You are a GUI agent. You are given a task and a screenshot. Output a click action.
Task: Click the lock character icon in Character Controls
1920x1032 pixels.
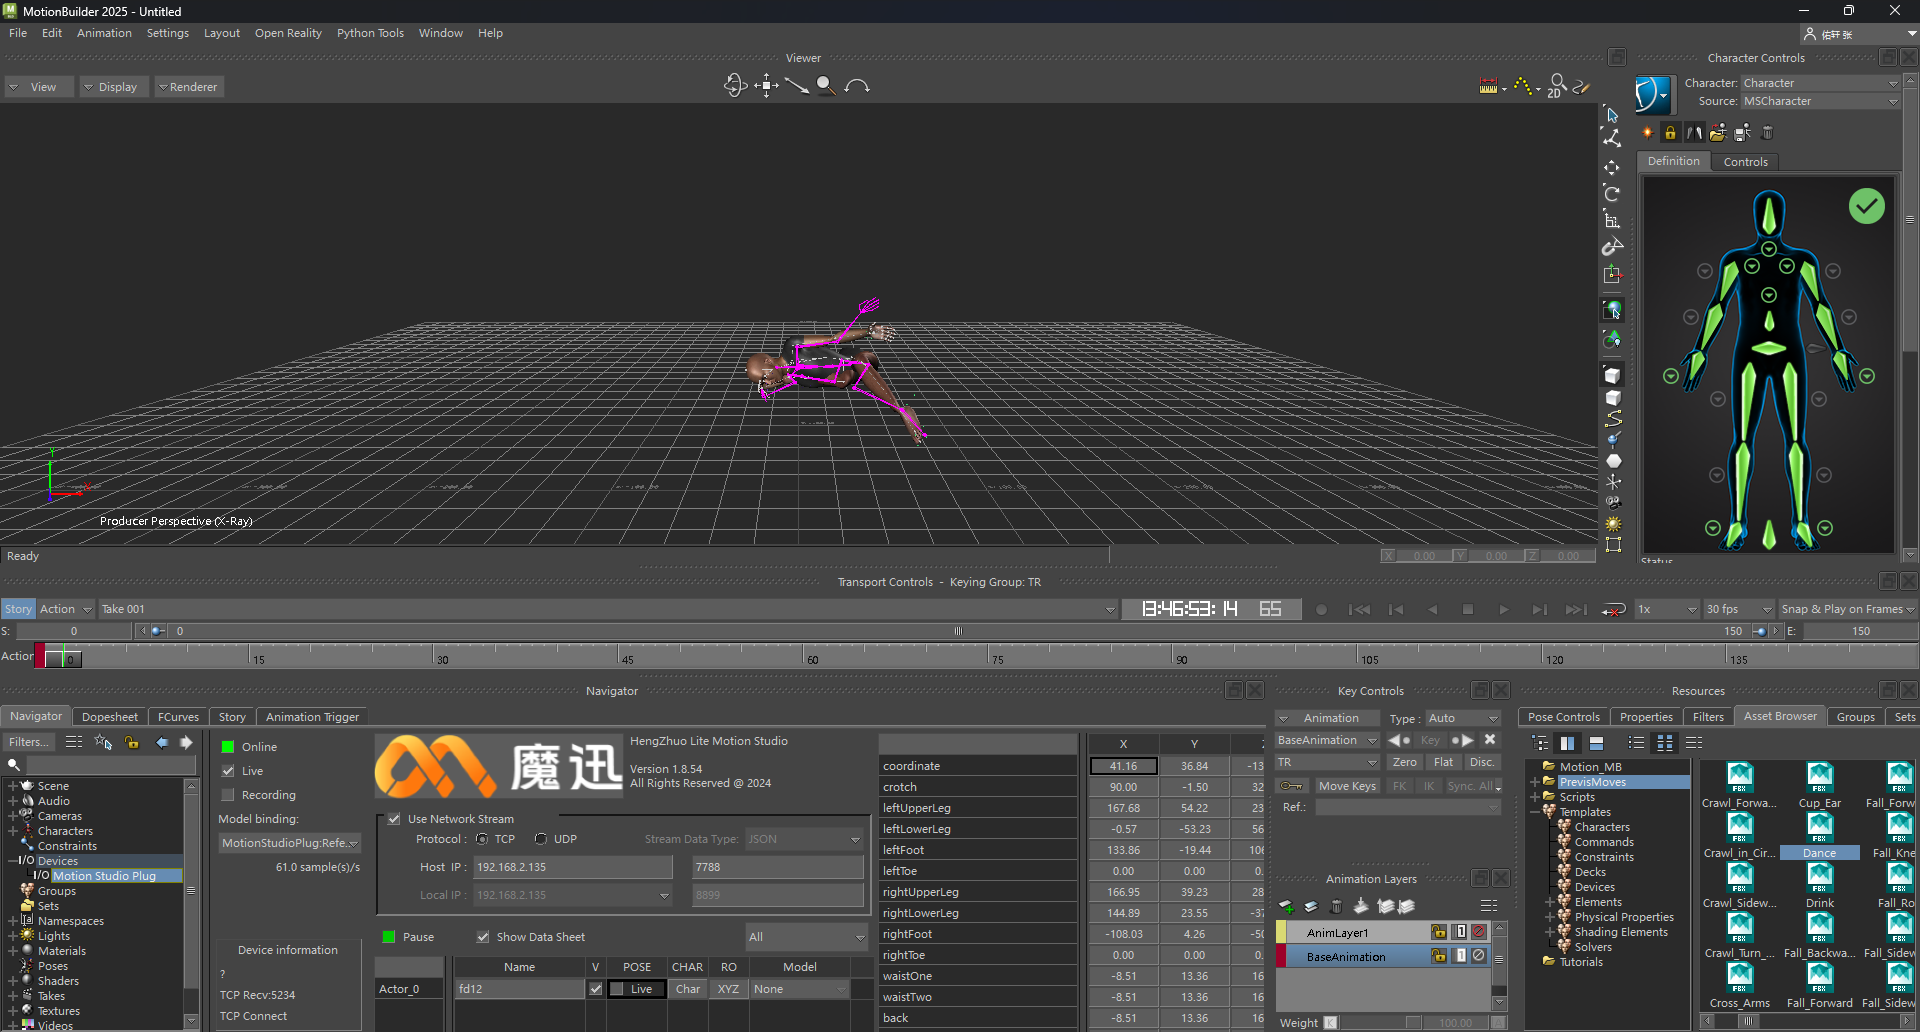(1670, 133)
